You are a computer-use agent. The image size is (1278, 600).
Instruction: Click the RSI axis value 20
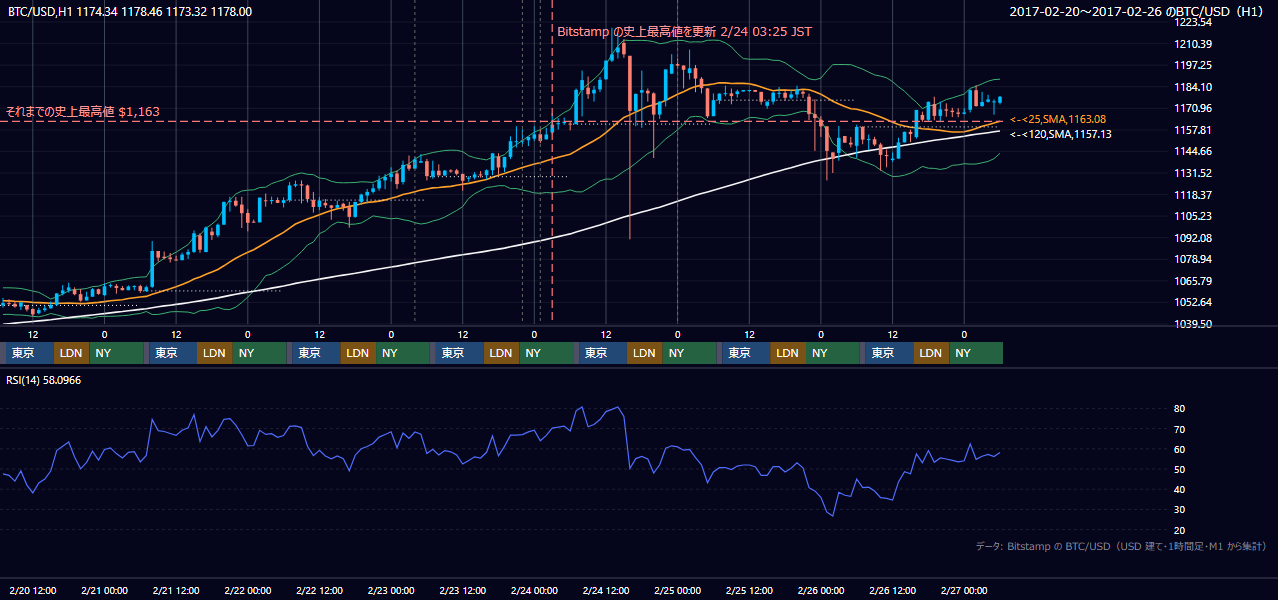coord(1179,530)
